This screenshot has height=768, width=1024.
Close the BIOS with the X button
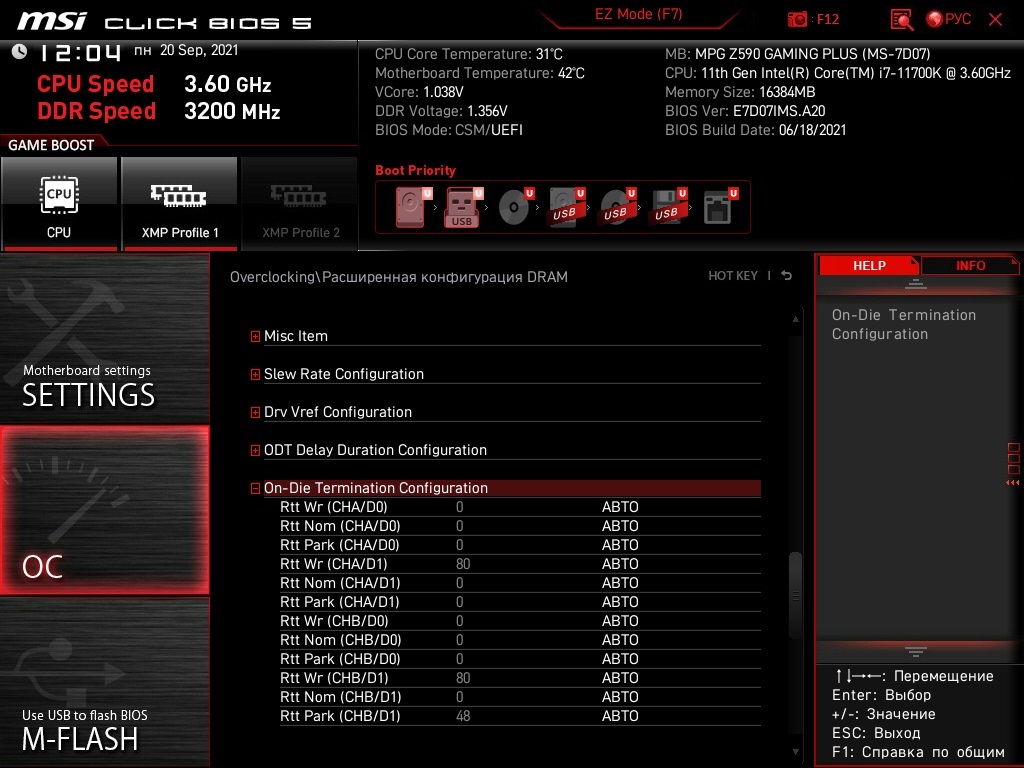click(x=995, y=20)
